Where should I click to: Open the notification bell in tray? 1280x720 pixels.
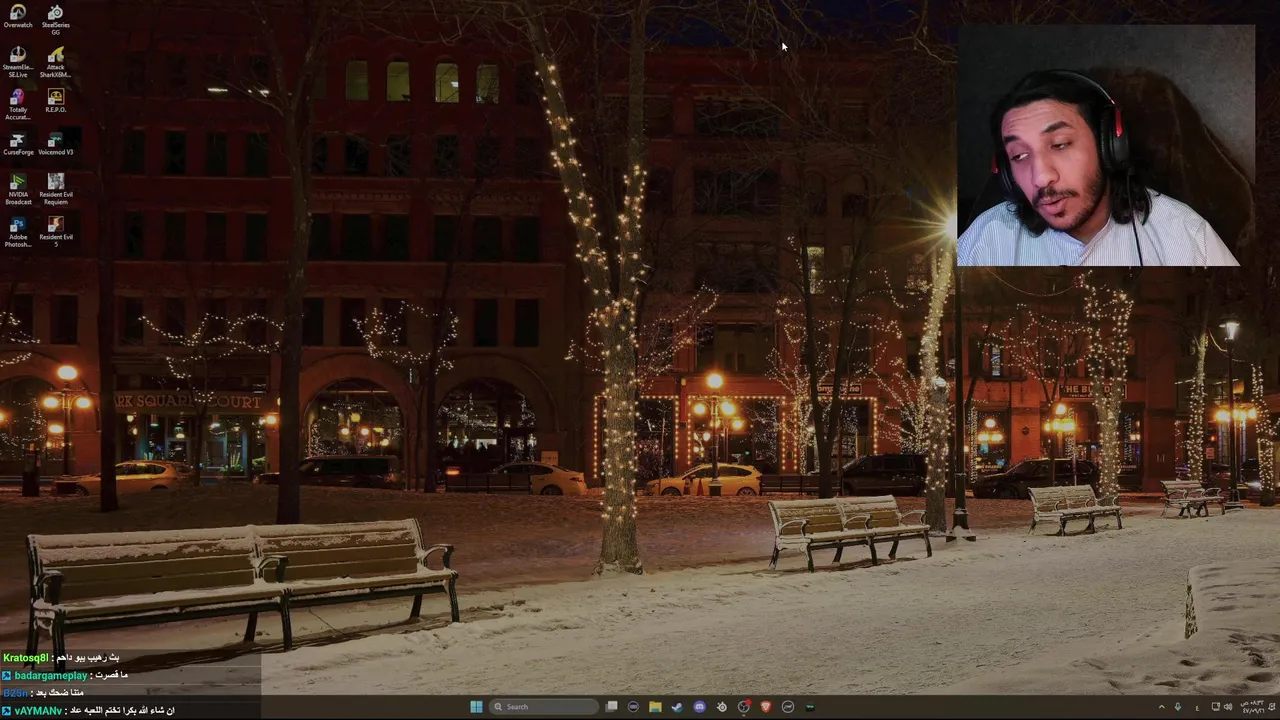point(1271,707)
